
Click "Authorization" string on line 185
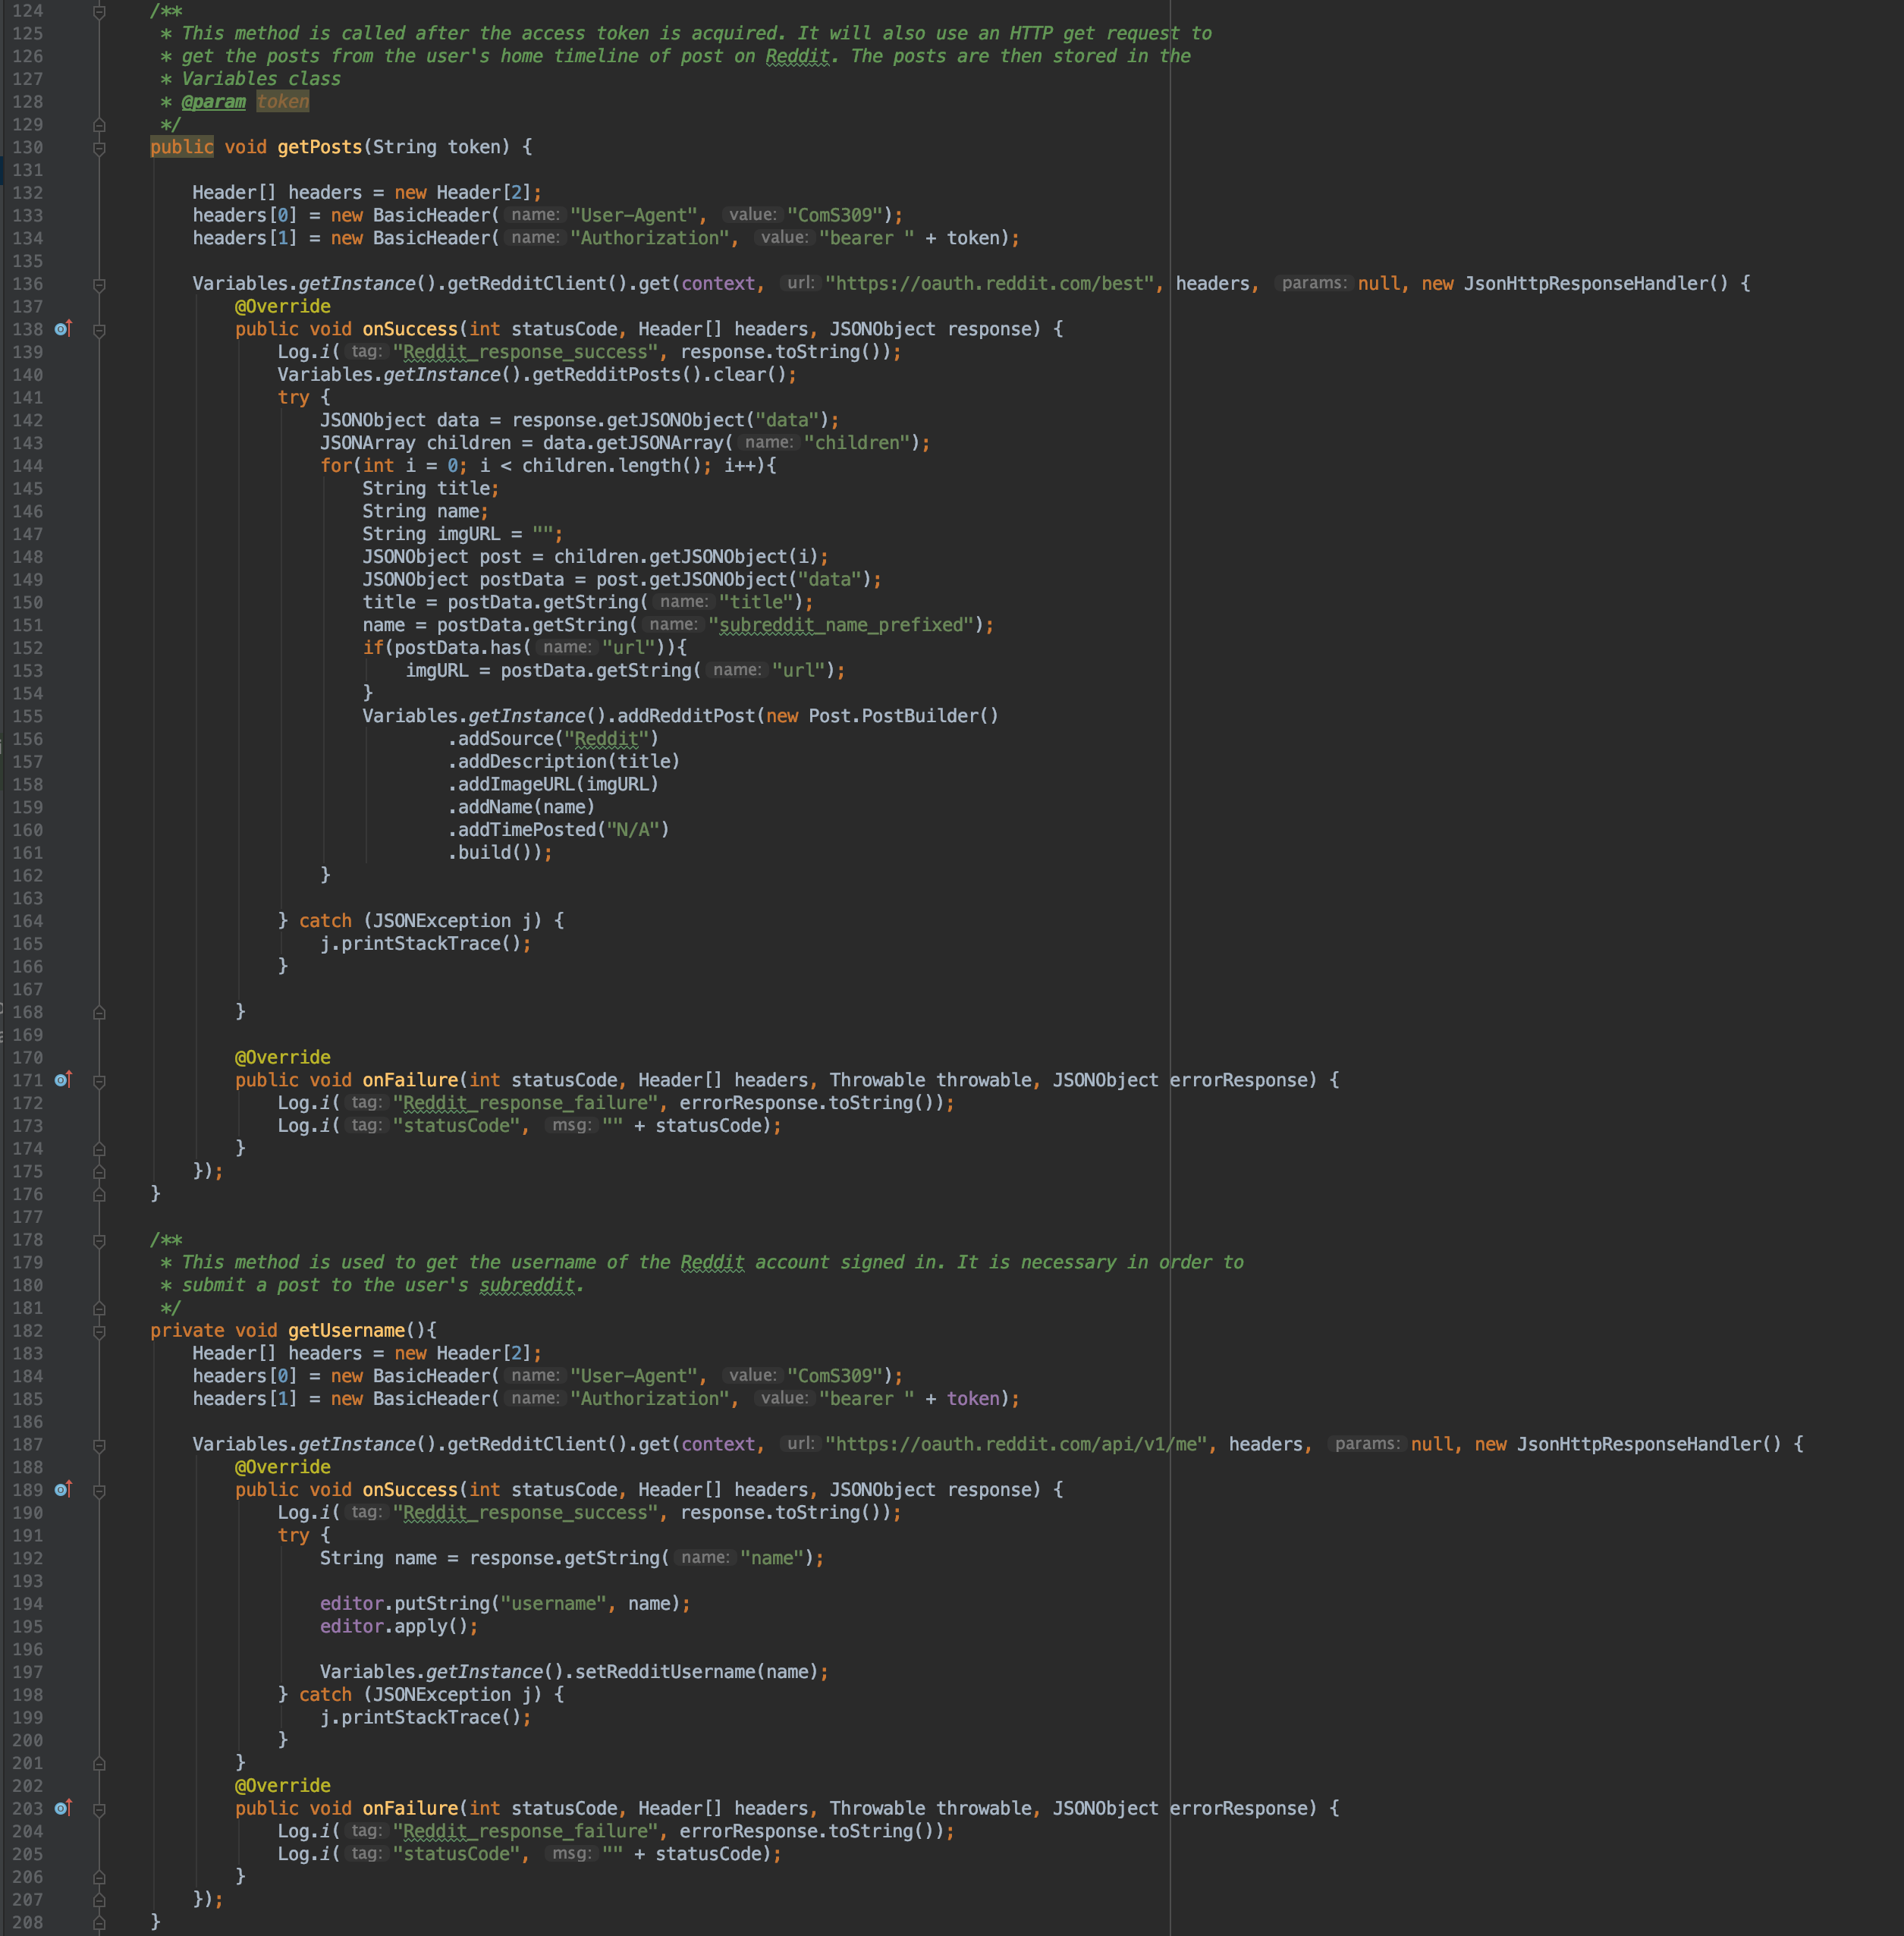tap(649, 1398)
